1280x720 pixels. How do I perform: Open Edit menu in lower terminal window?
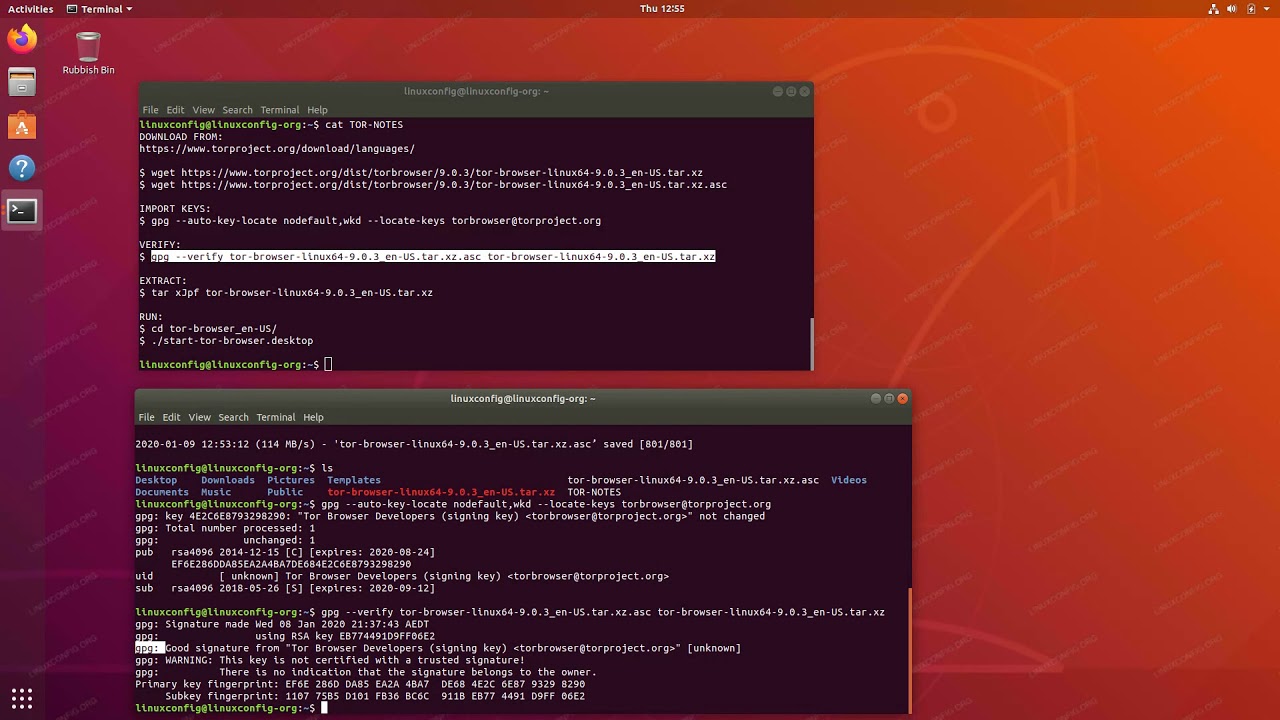[171, 417]
